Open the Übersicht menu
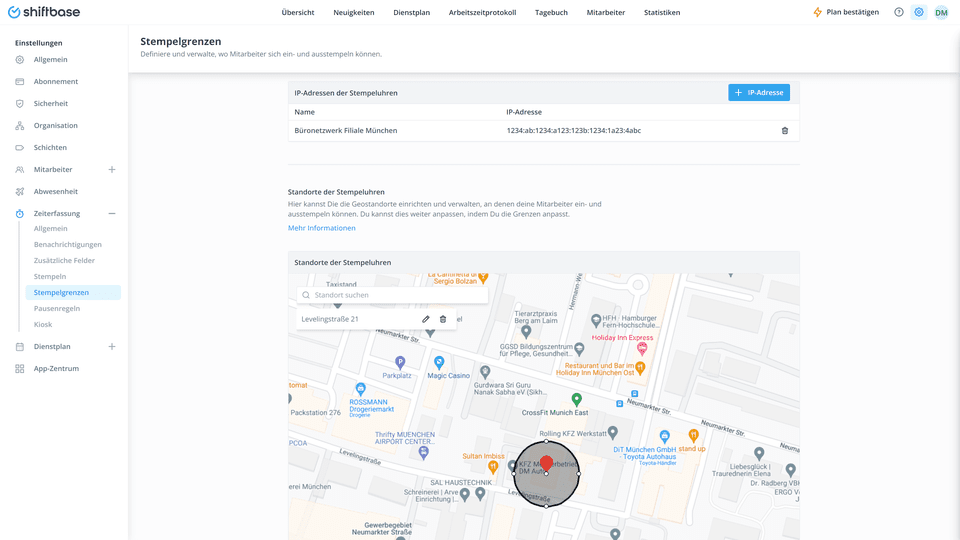The image size is (960, 540). 298,12
